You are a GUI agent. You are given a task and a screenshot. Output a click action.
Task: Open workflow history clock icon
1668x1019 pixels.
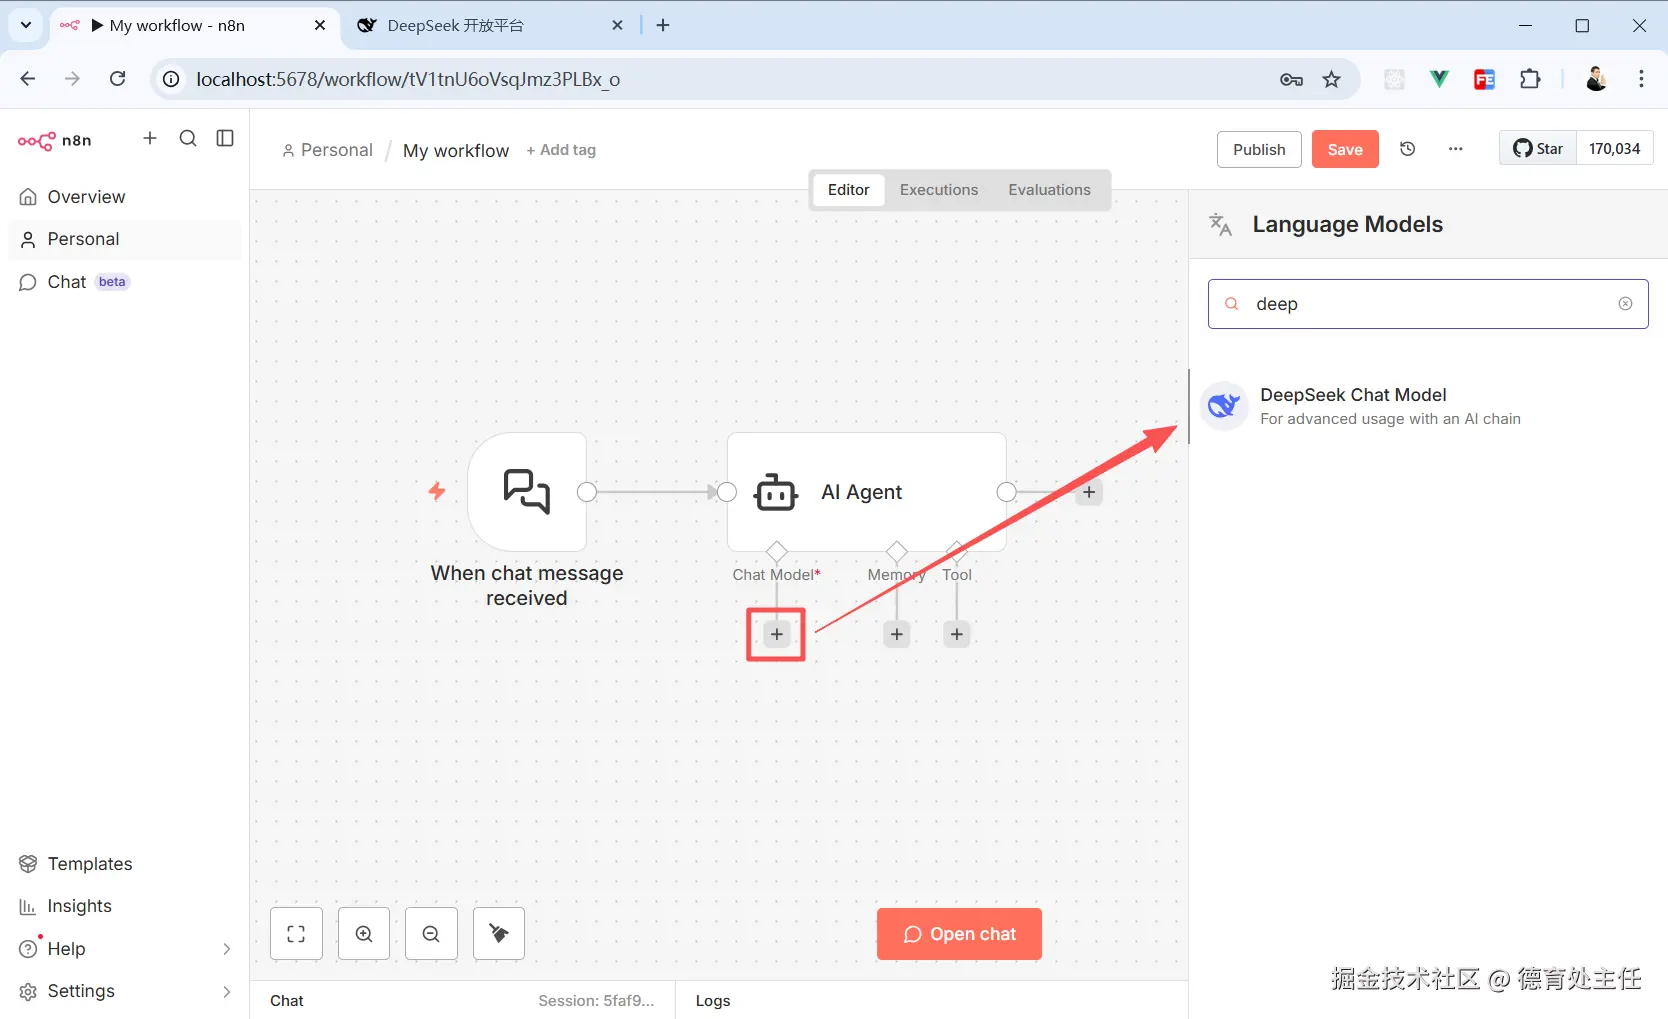(1407, 149)
